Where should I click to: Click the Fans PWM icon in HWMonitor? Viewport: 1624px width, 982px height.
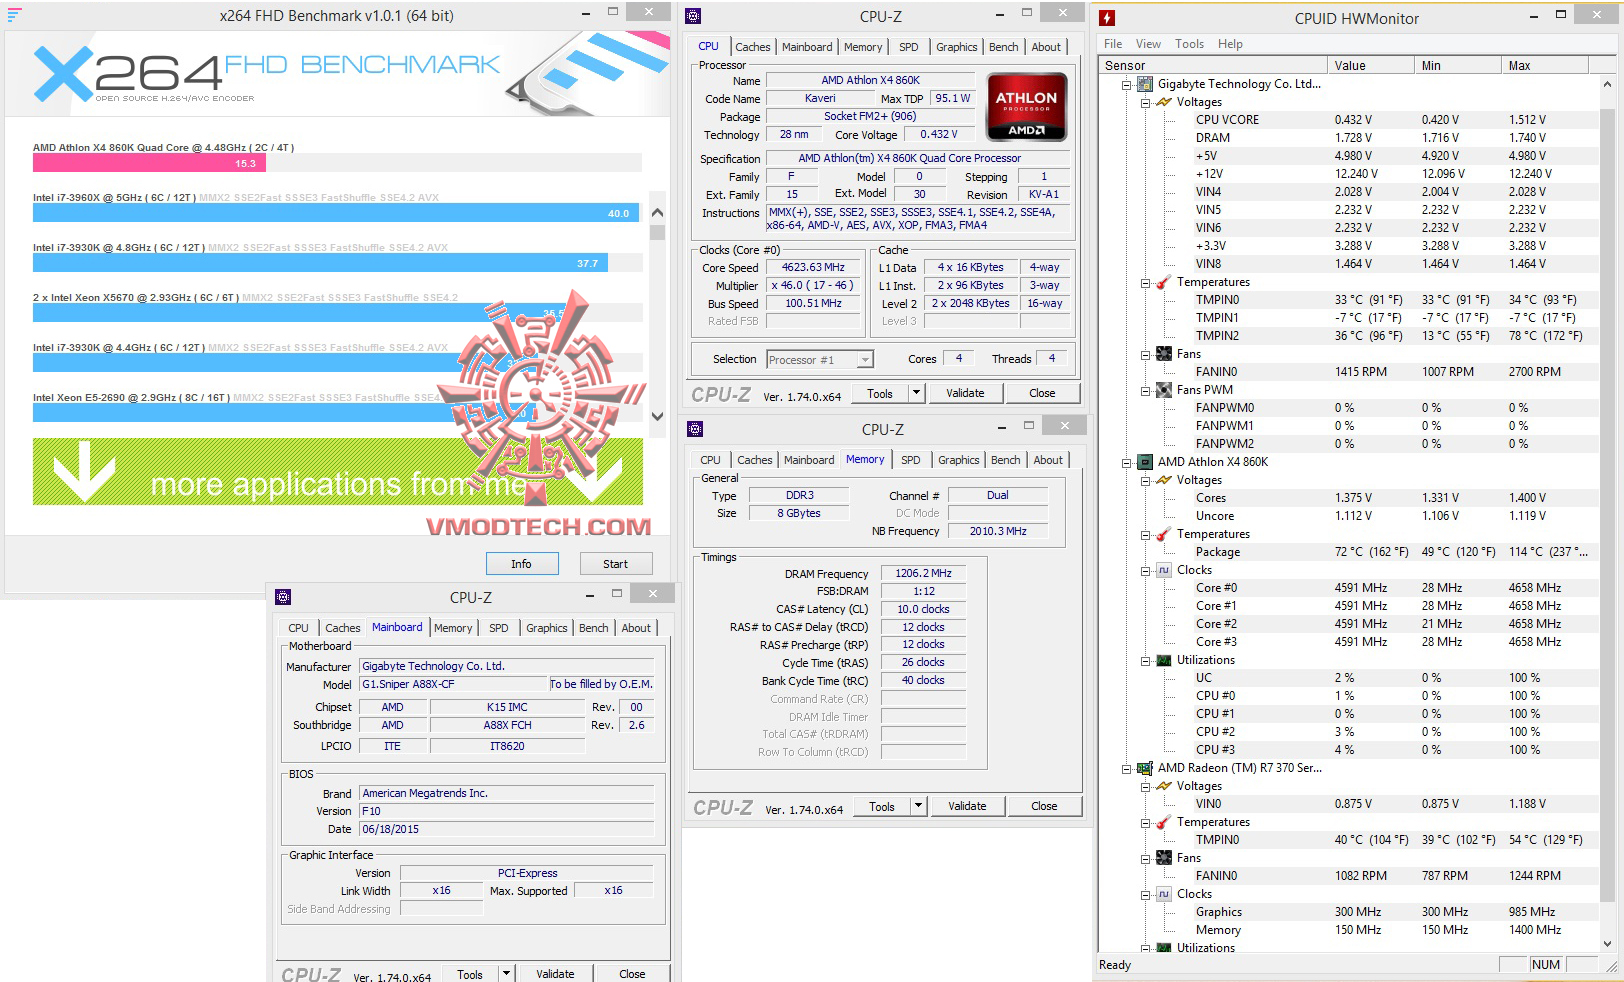click(x=1164, y=390)
